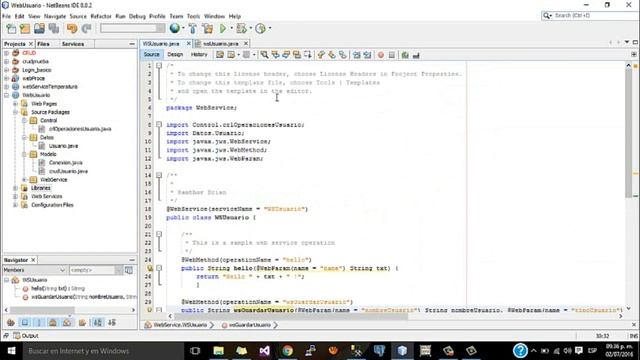The height and width of the screenshot is (360, 640).
Task: Expand the Libraries node
Action: point(16,188)
